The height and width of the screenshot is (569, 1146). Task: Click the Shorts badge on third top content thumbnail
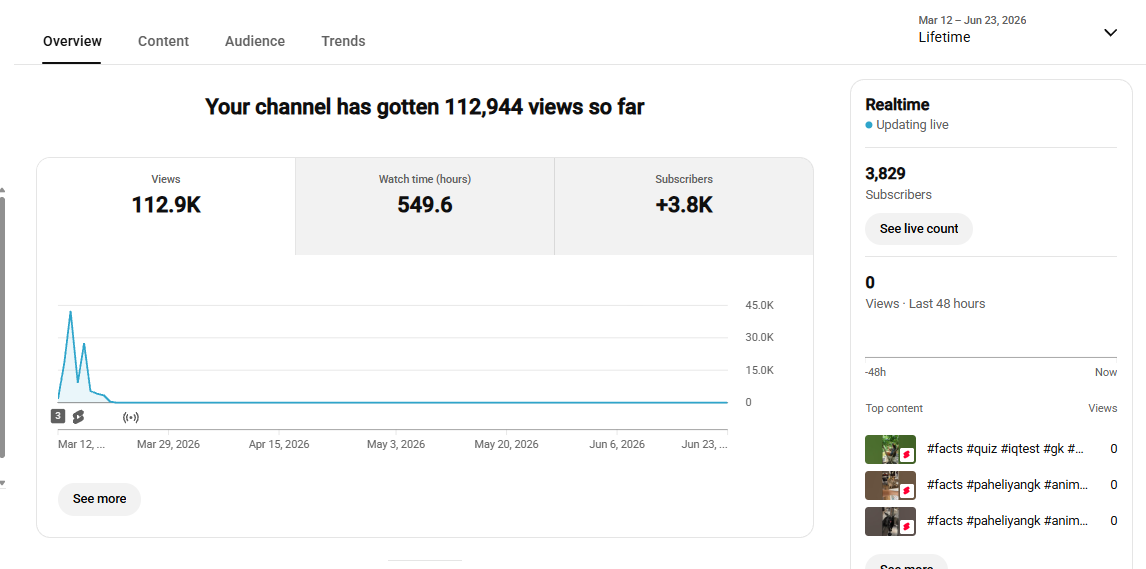[907, 526]
